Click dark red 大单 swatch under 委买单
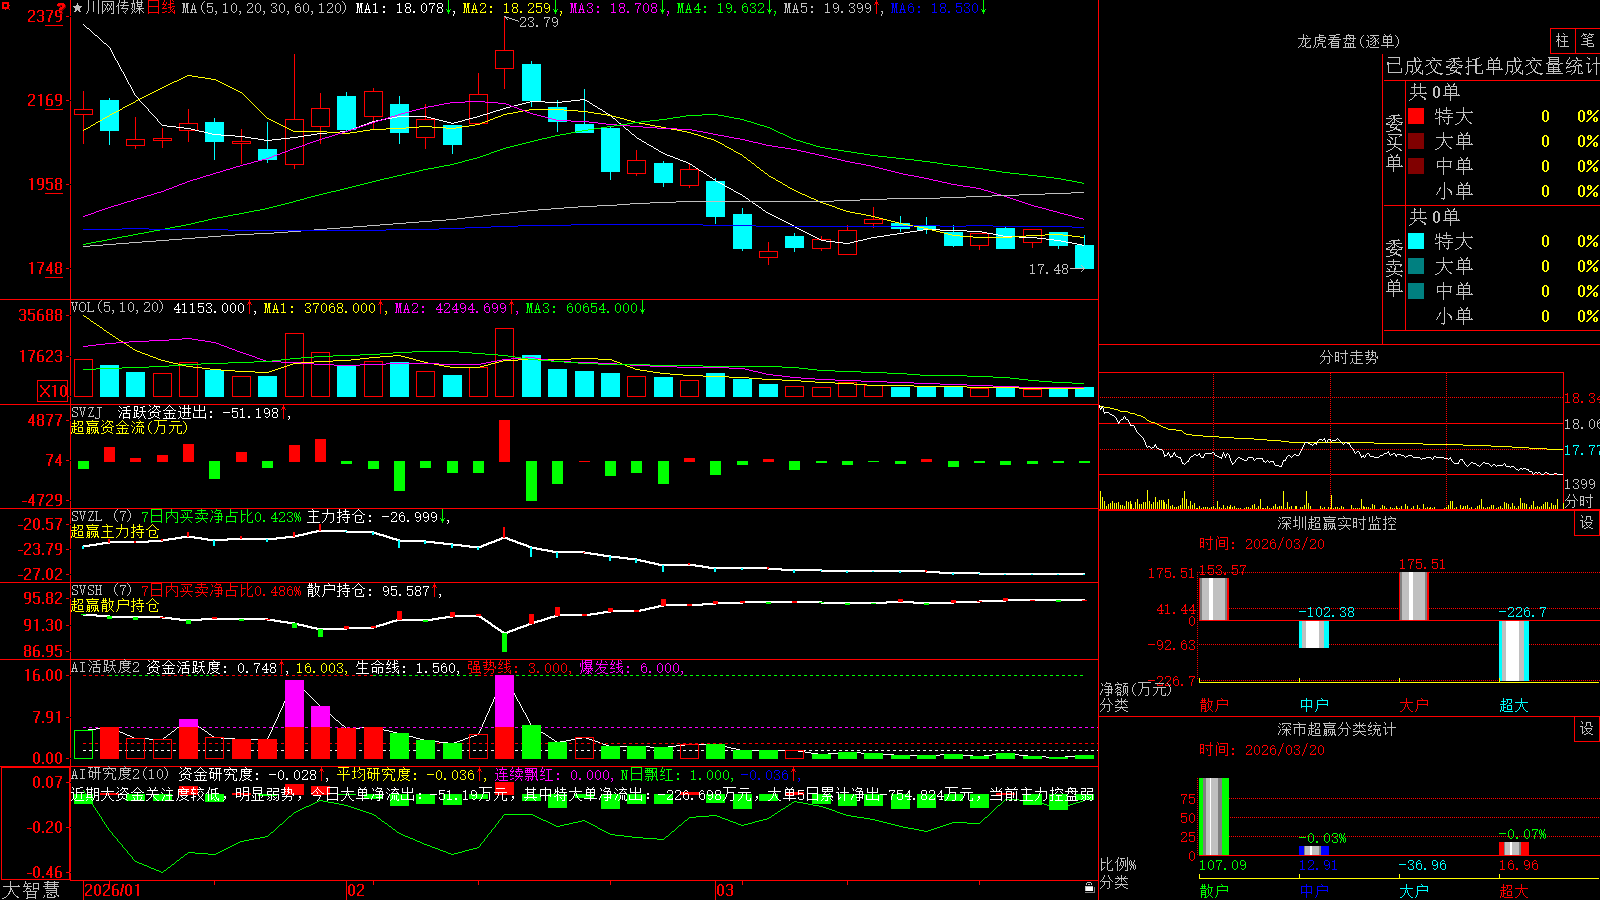Screen dimensions: 1600x900 1416,141
